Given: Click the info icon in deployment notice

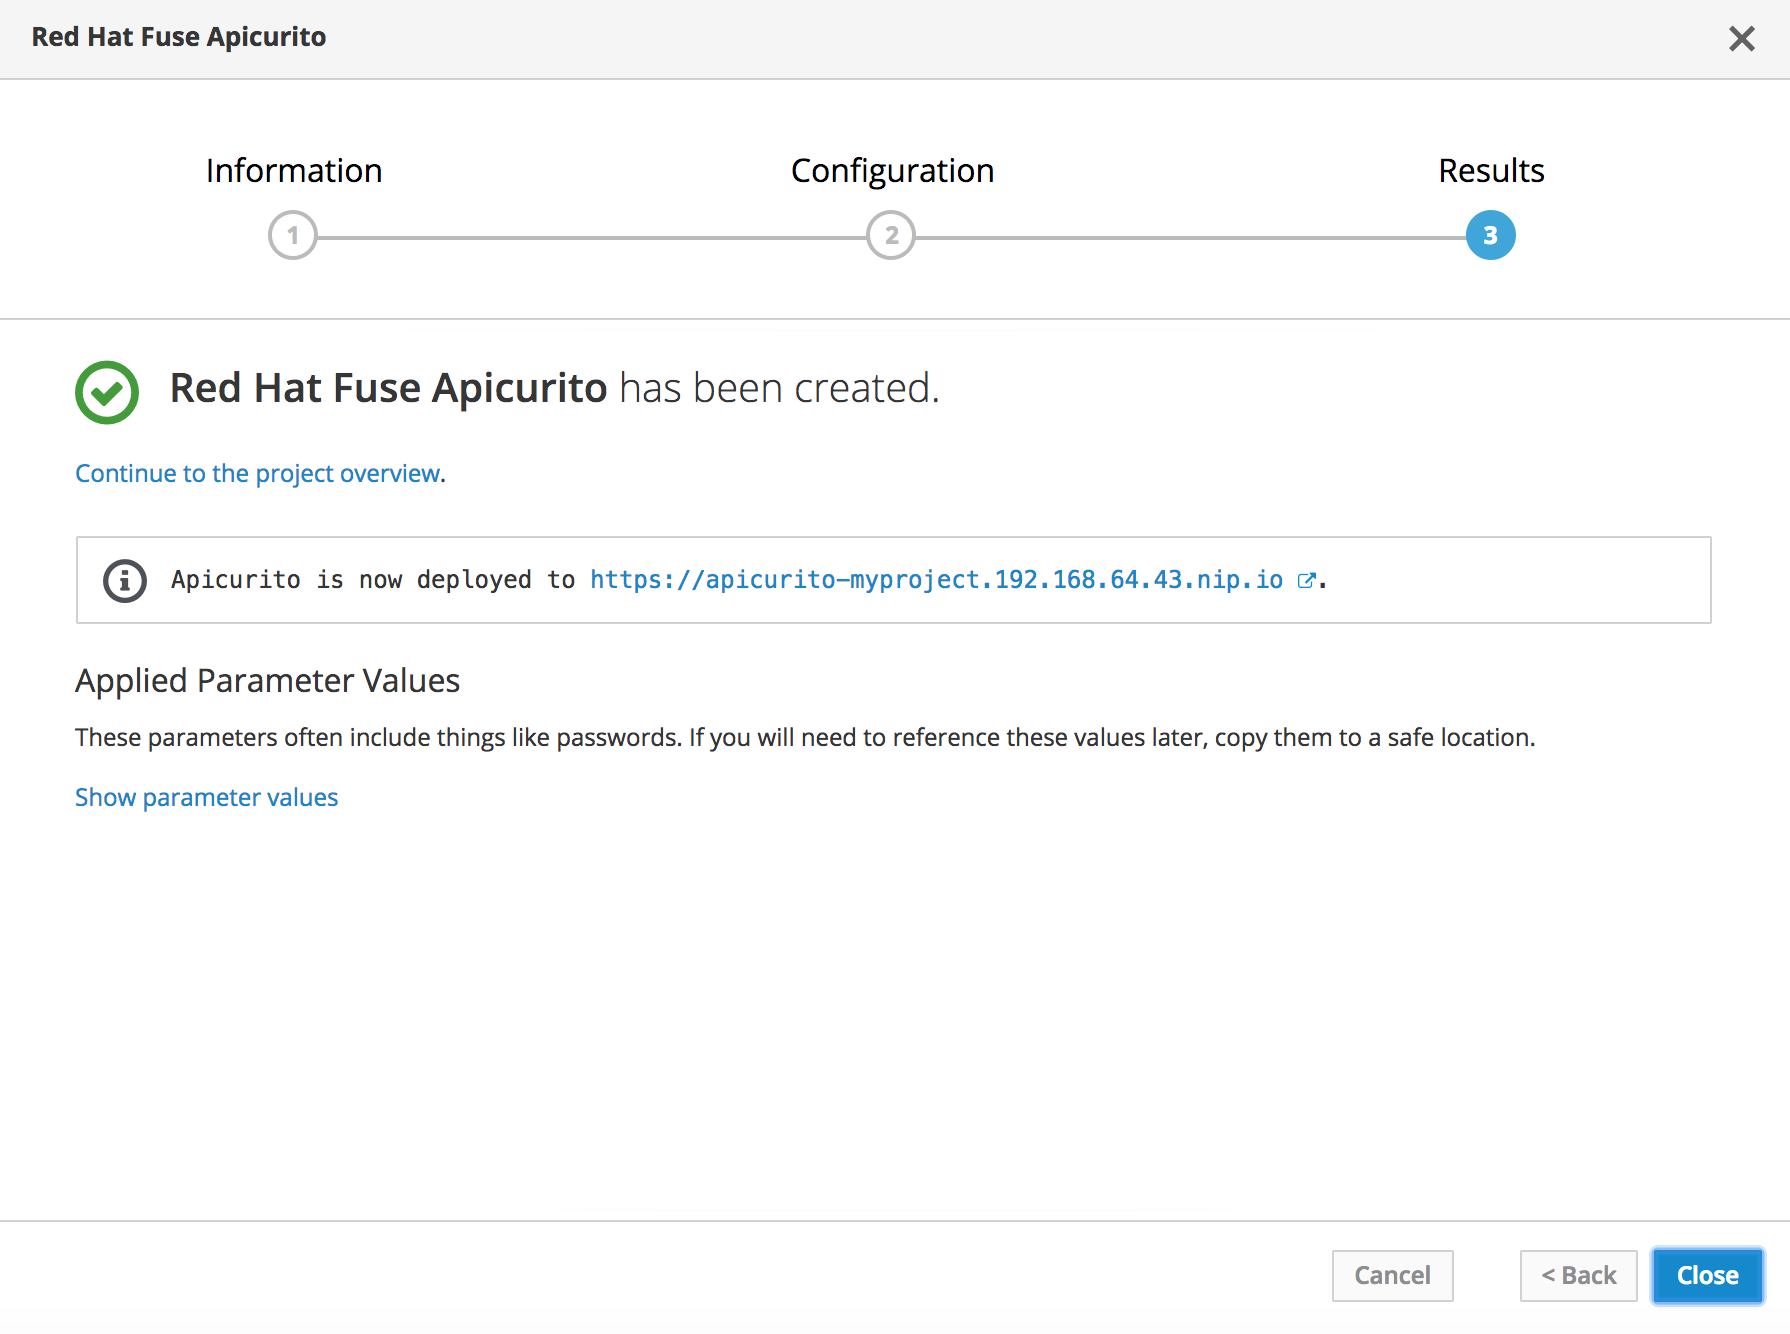Looking at the screenshot, I should point(125,580).
